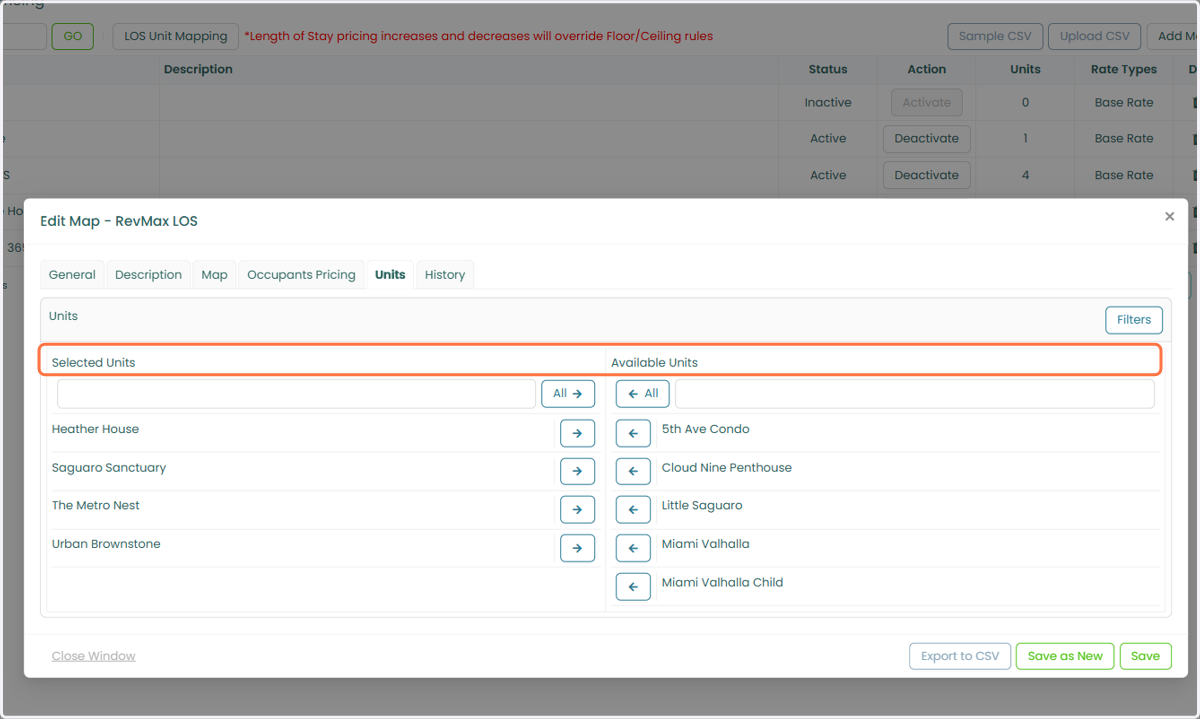Select The Metro Nest unit name
Screen dimensions: 1200x719
click(x=96, y=506)
